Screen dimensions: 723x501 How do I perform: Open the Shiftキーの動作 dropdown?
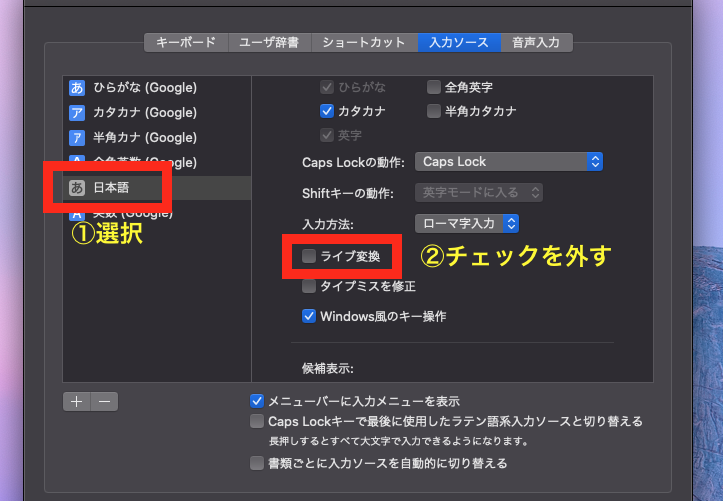pyautogui.click(x=478, y=192)
